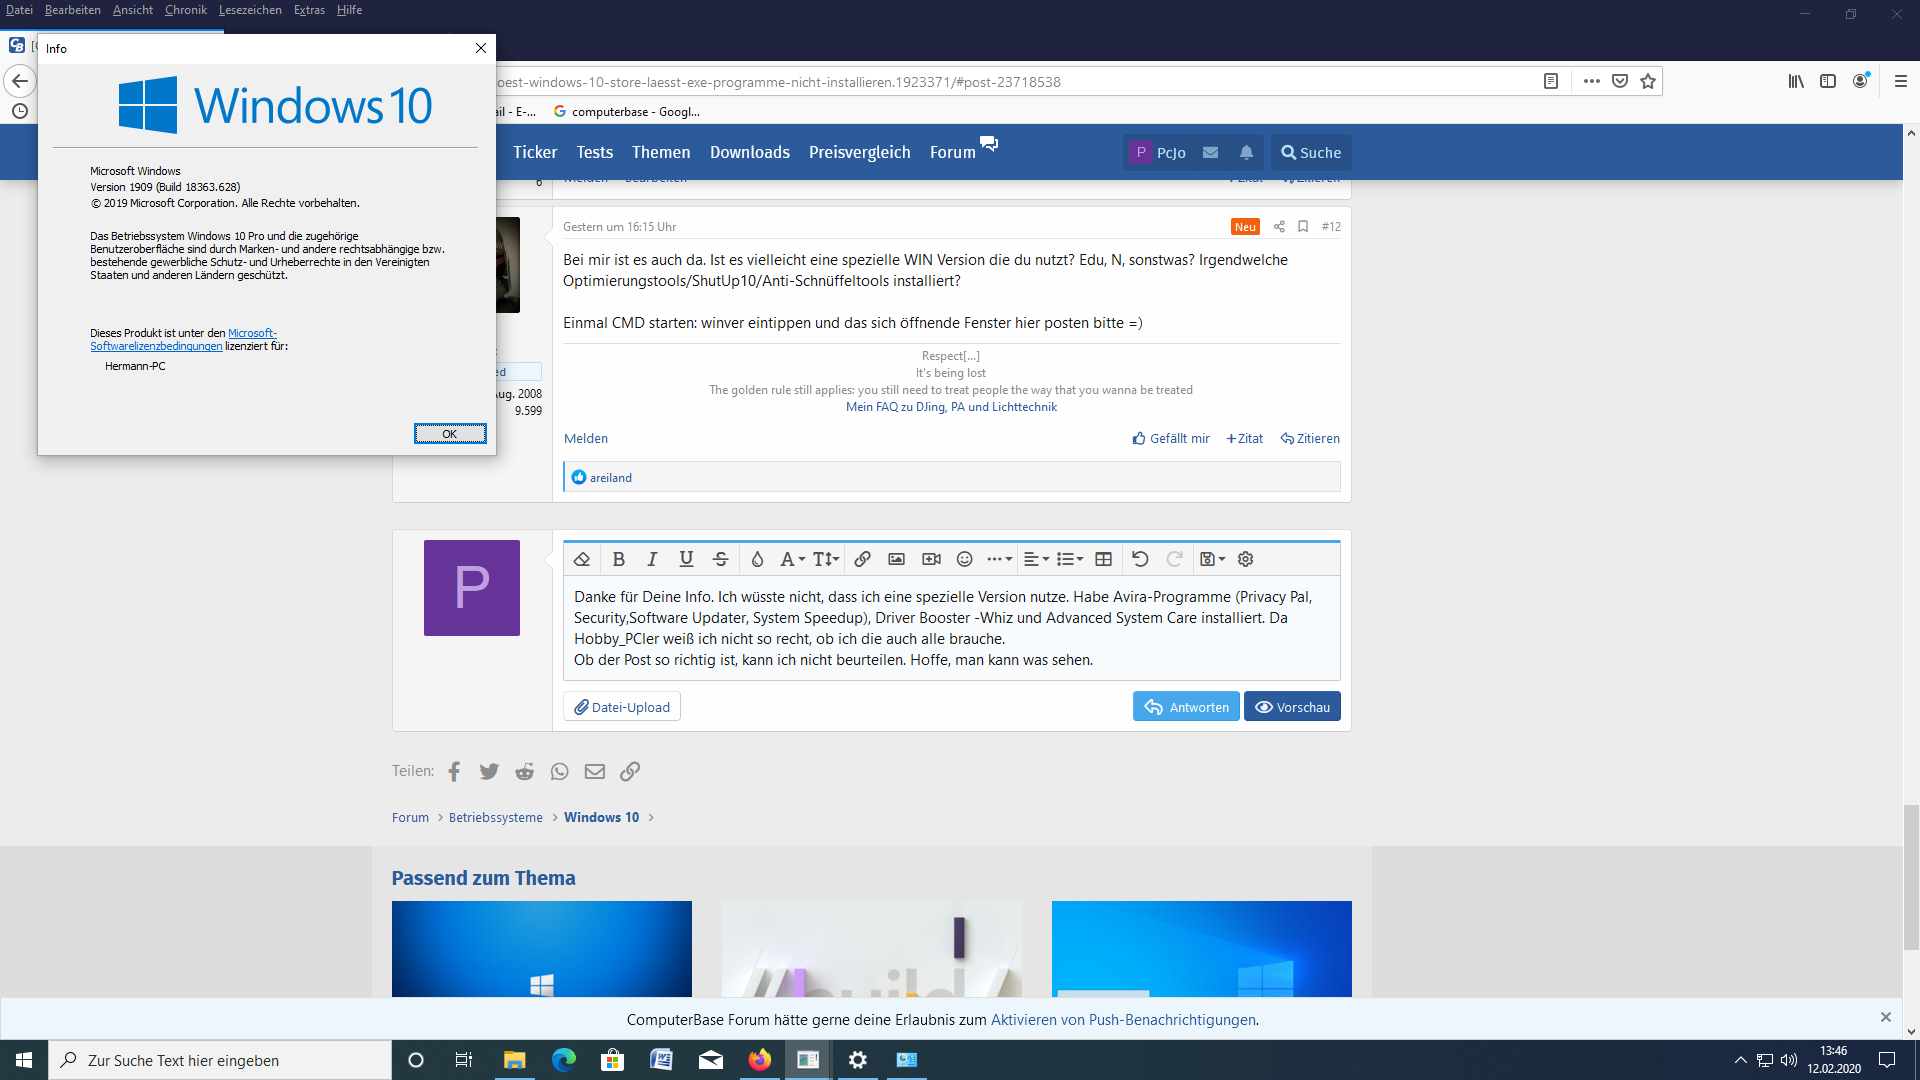
Task: Click the insert table icon
Action: click(x=1103, y=559)
